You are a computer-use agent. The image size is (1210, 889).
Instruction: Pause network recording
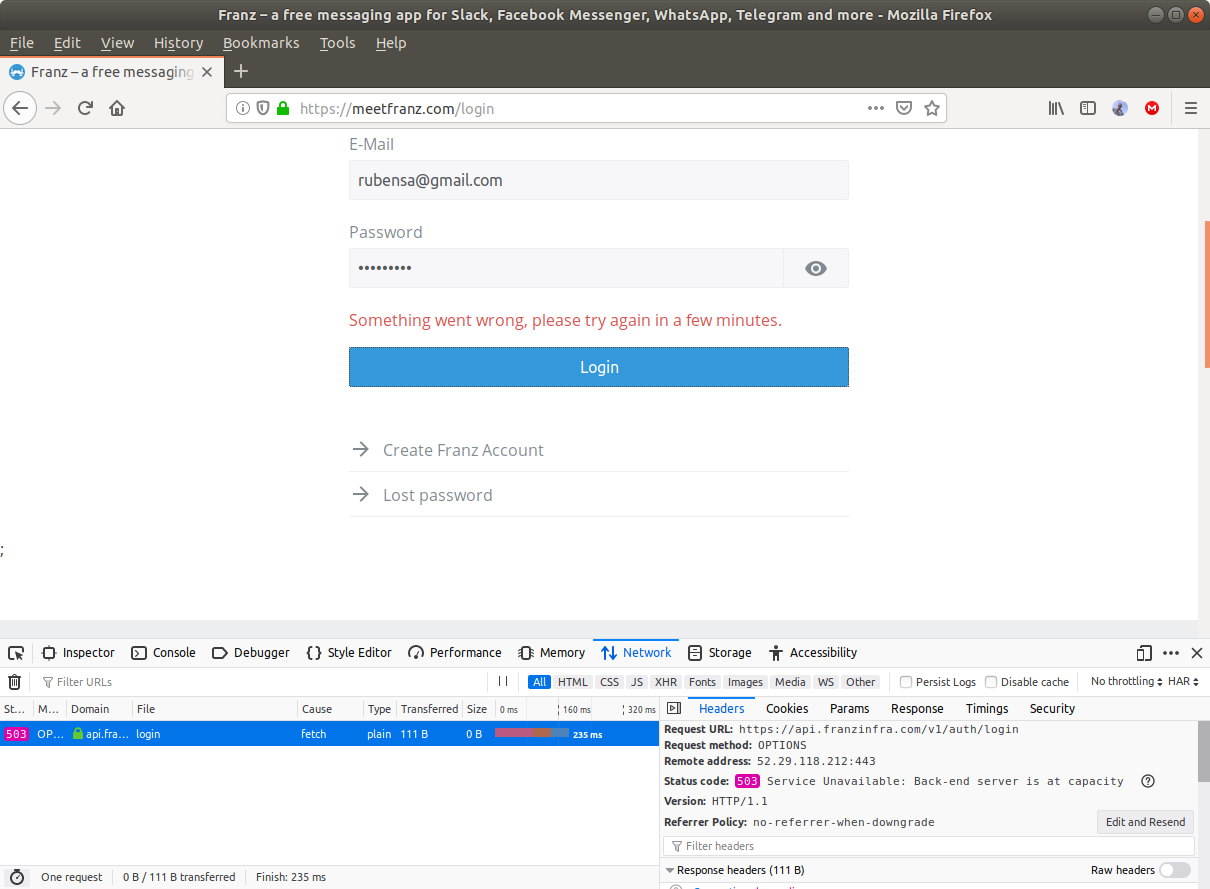click(503, 681)
